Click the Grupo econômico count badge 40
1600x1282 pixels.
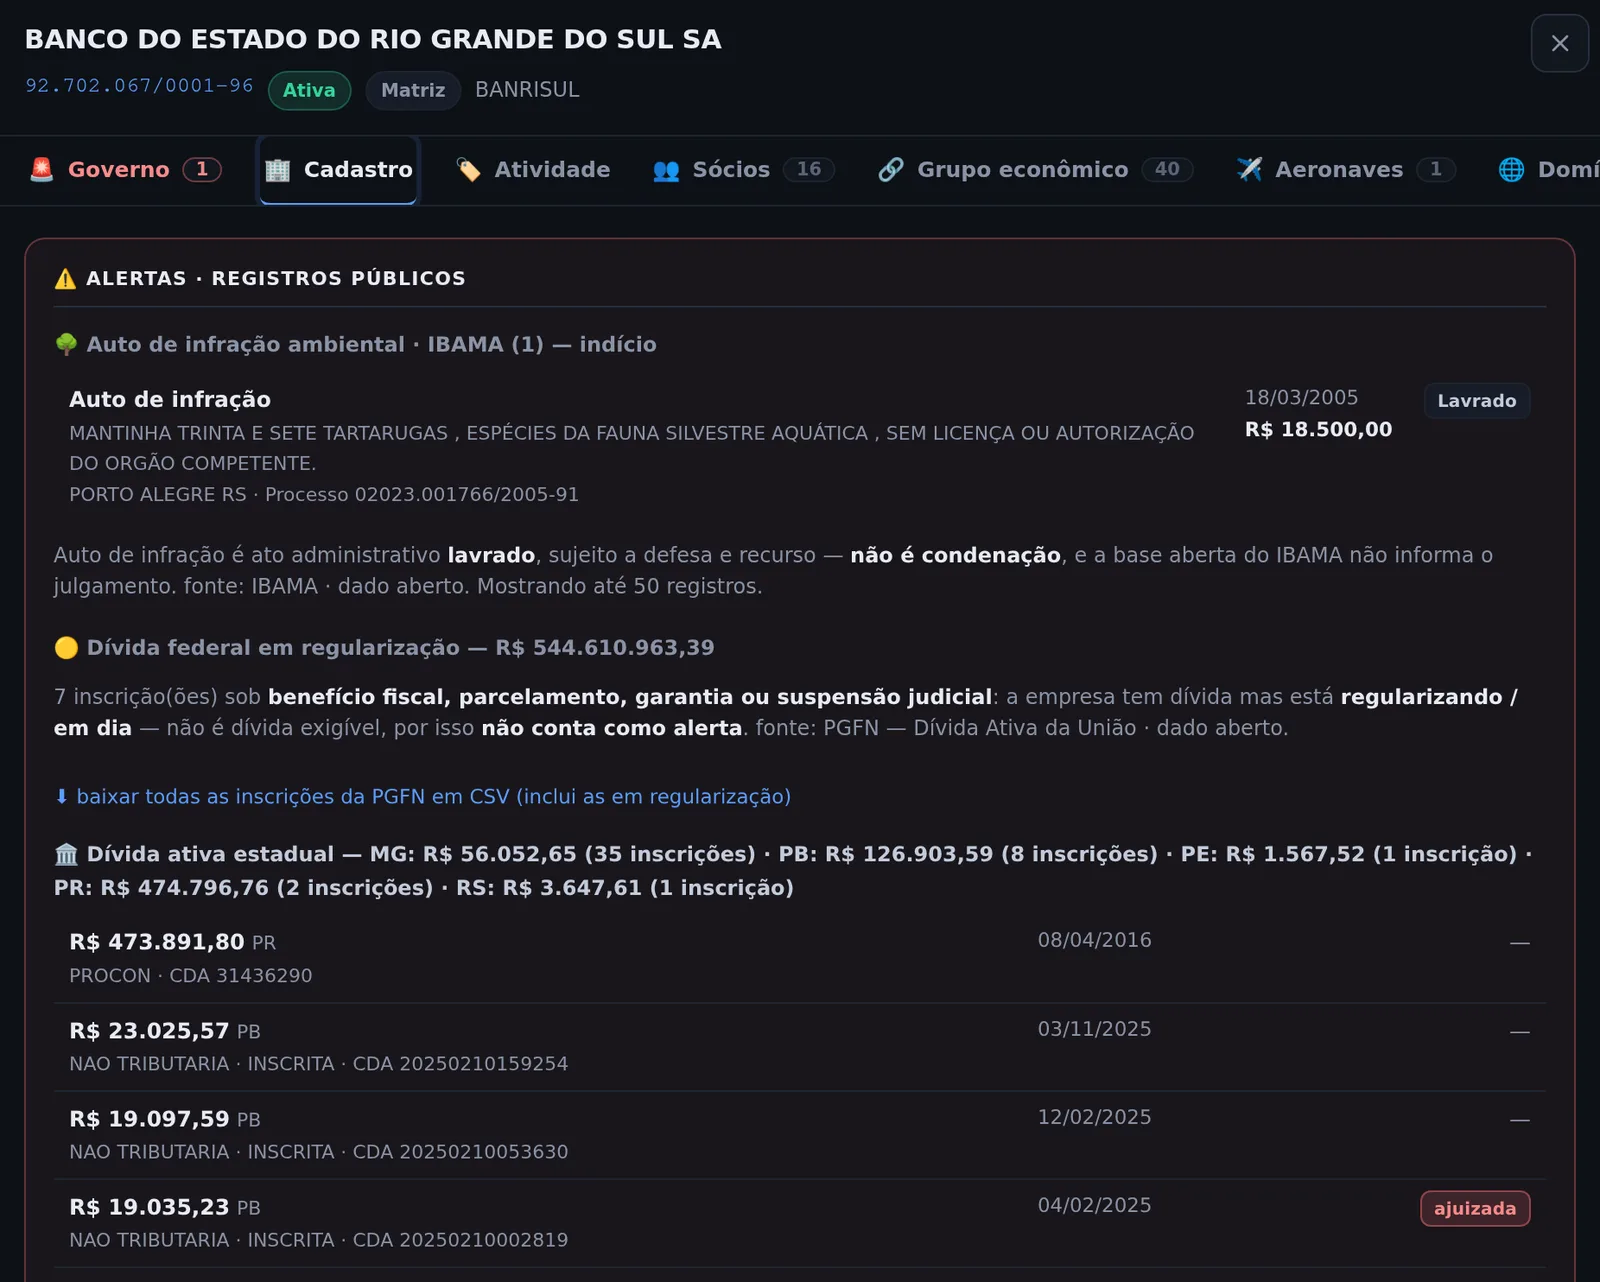1167,170
